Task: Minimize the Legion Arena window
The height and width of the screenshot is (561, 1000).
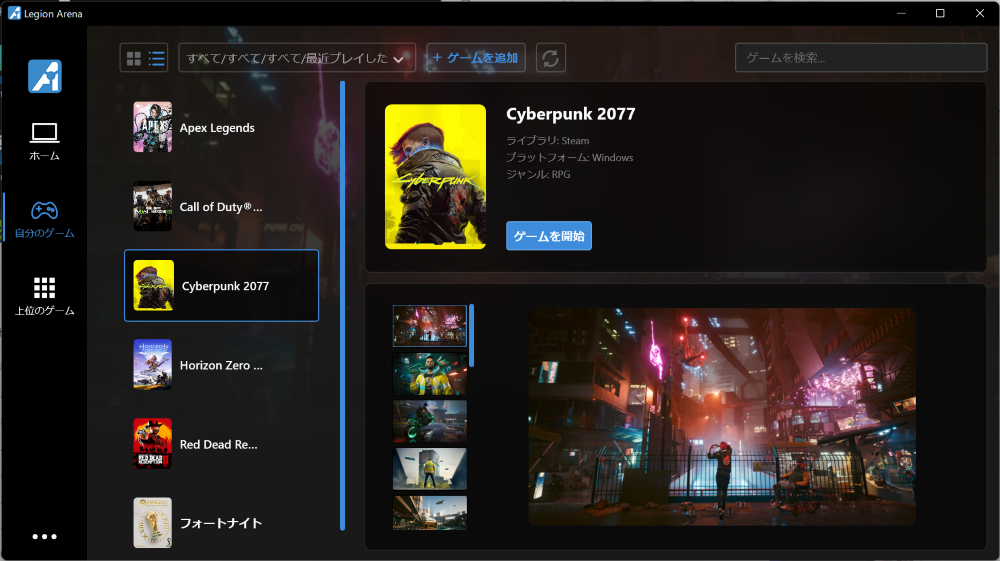Action: tap(901, 13)
